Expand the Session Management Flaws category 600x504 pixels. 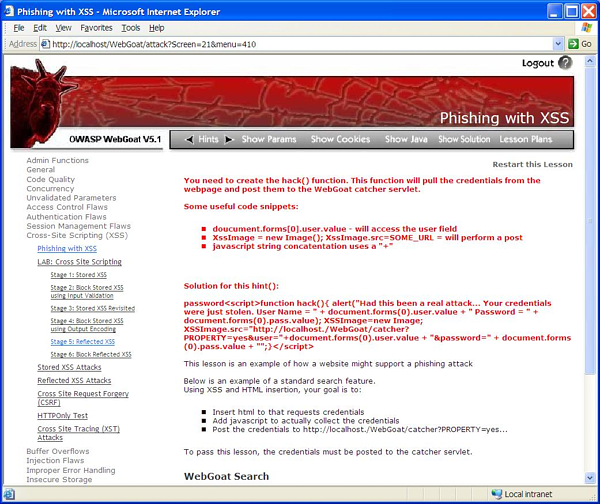78,226
